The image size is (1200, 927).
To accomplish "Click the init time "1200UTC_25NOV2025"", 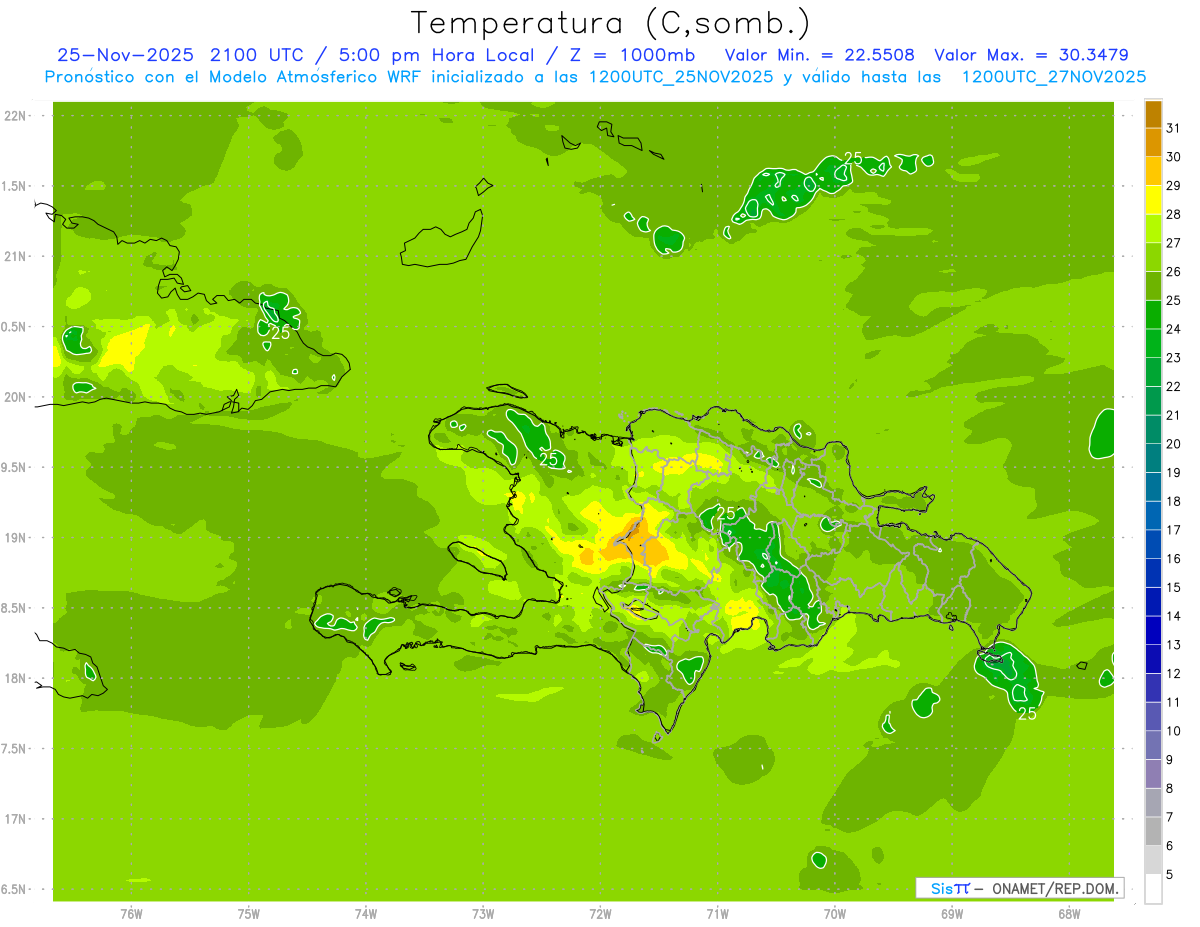I will [x=681, y=77].
